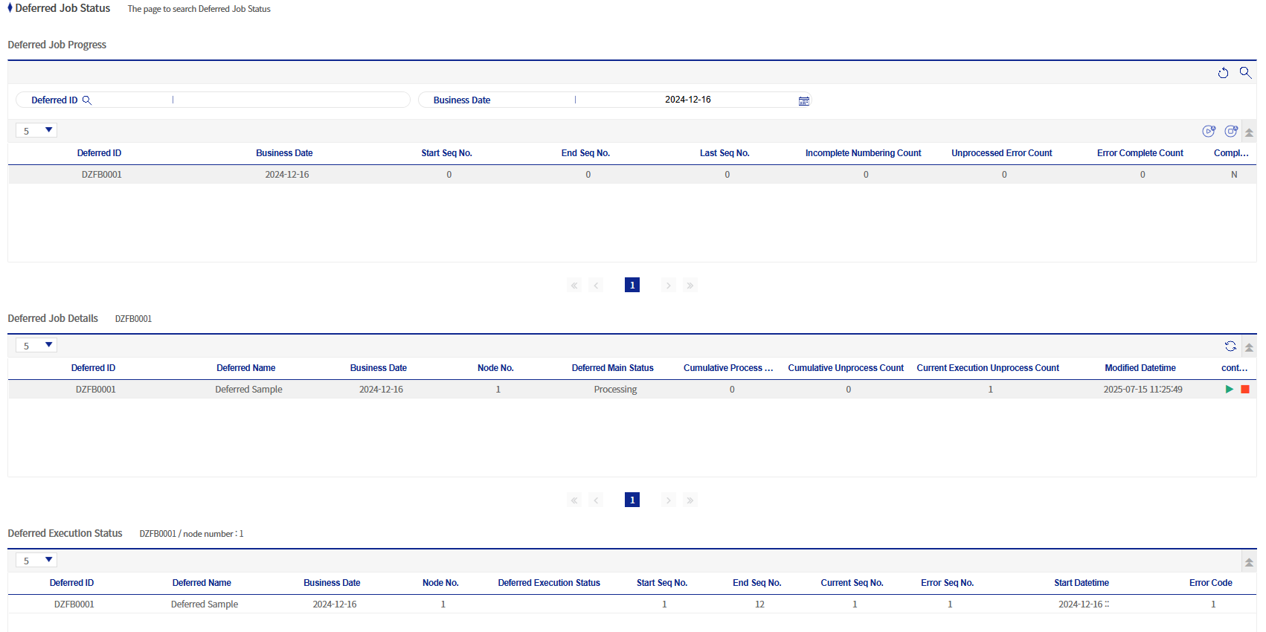Click the Deferred Main Status column header
This screenshot has width=1266, height=632.
pyautogui.click(x=613, y=368)
